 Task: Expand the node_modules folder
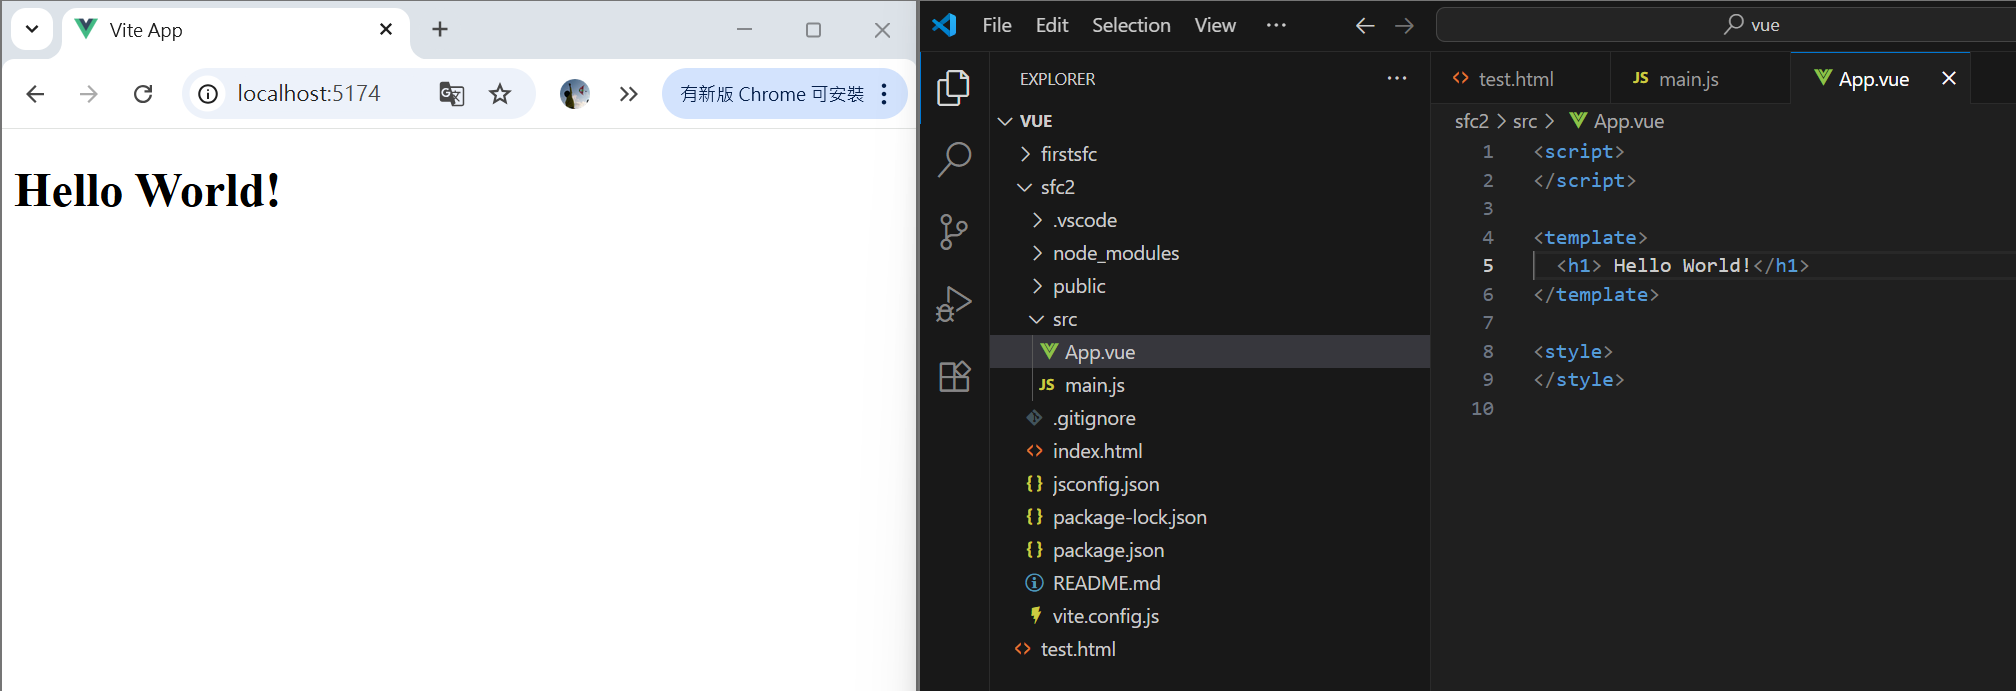pos(1115,253)
